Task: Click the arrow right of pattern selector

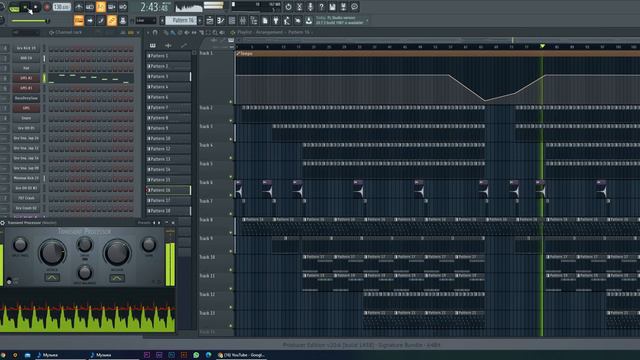Action: pos(200,20)
